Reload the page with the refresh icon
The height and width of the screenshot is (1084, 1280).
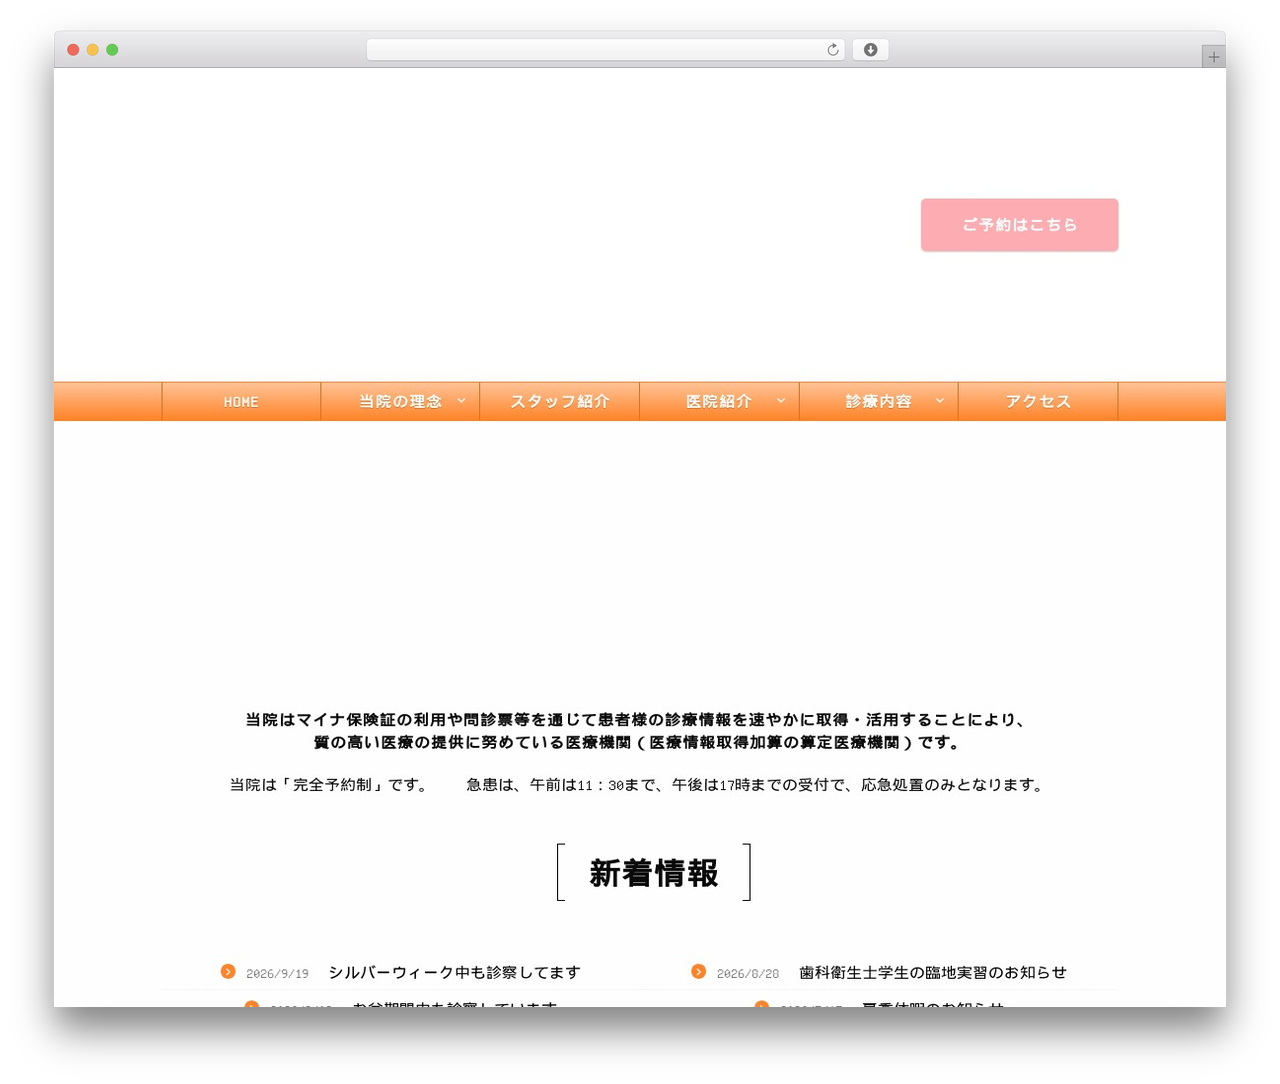point(832,50)
